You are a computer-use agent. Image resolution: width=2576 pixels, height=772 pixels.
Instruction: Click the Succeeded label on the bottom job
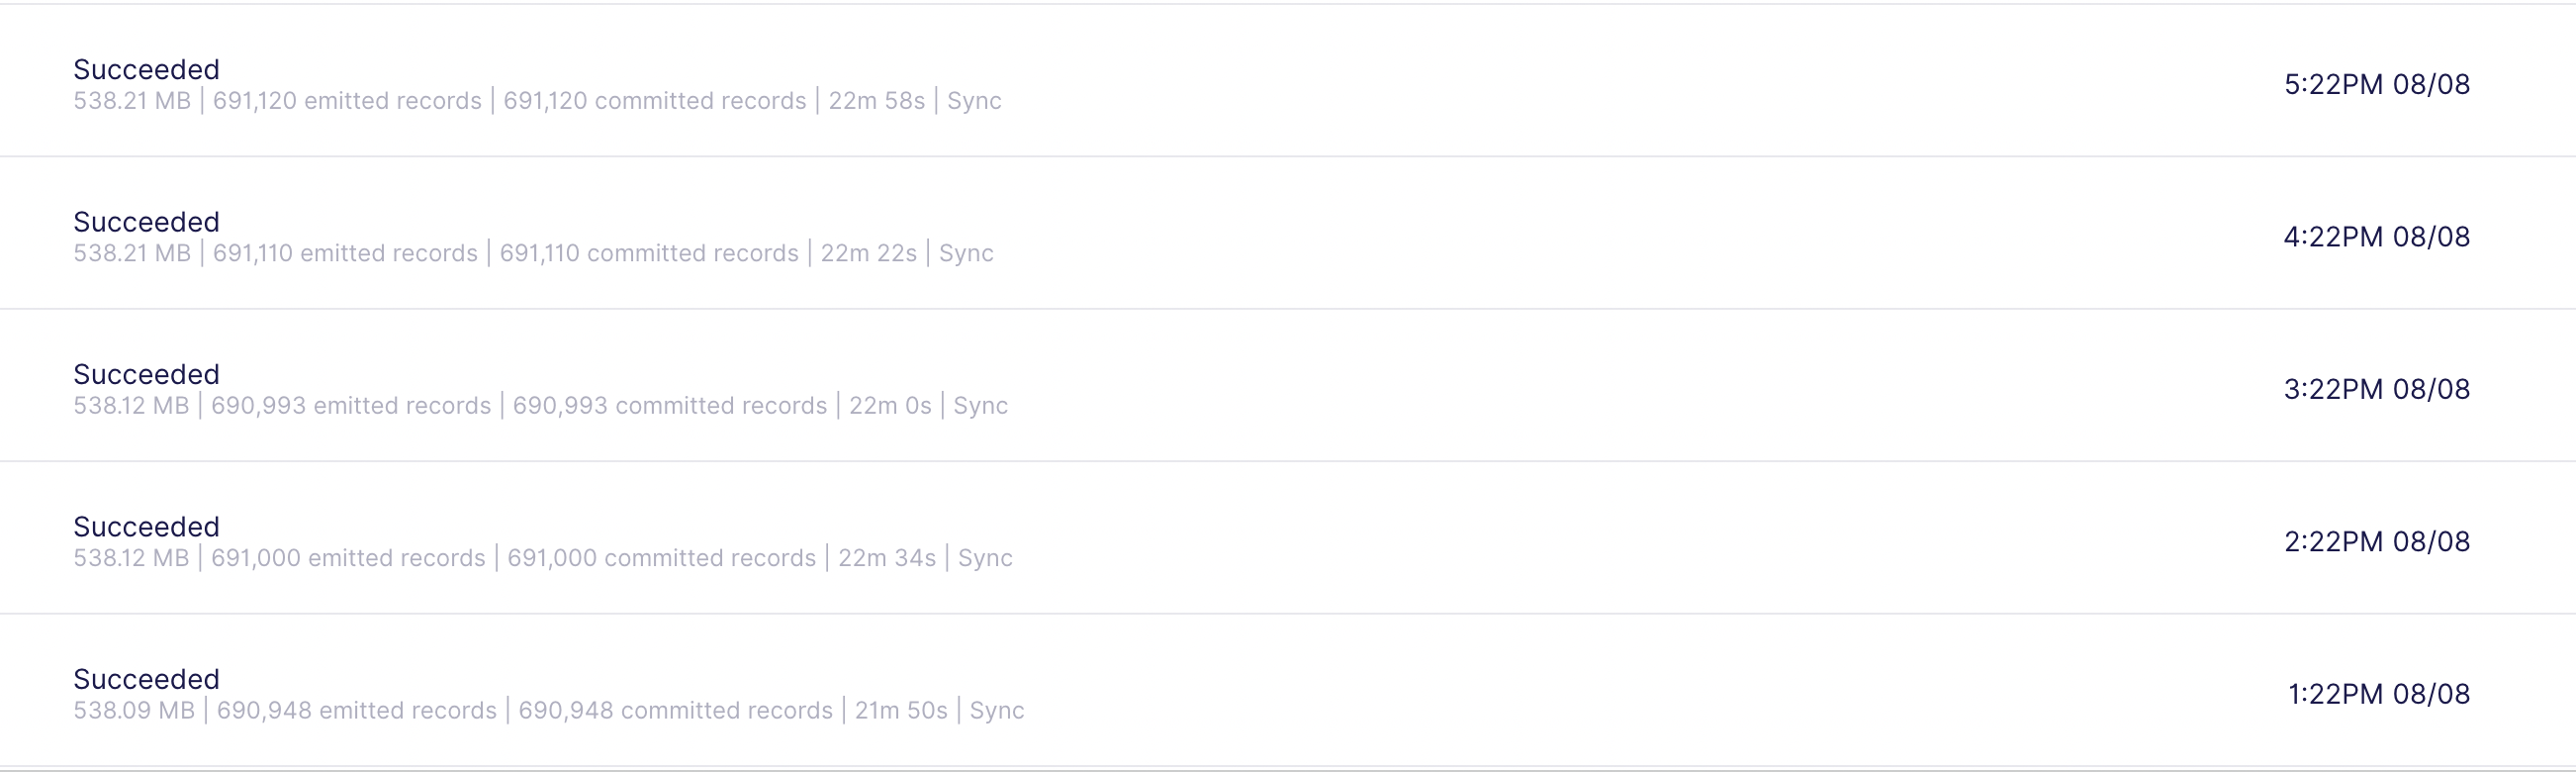point(146,678)
